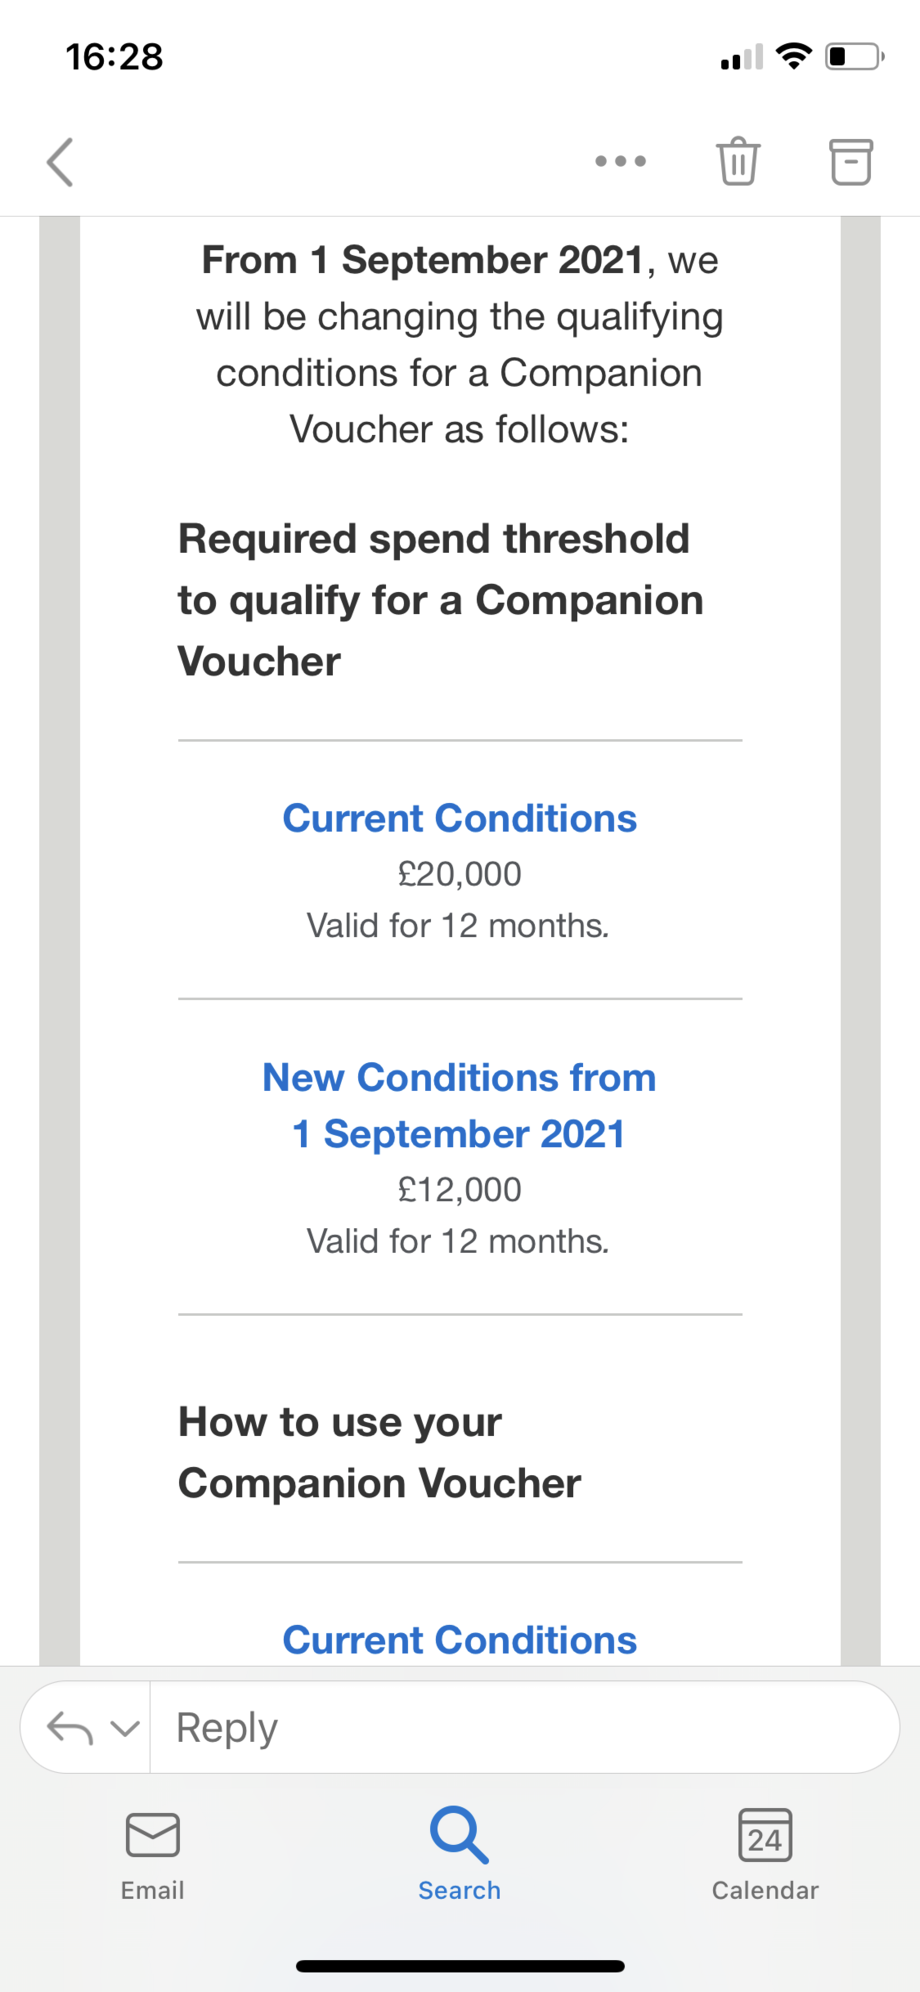Screen dimensions: 920x1992
Task: Go back using the back arrow
Action: pyautogui.click(x=61, y=162)
